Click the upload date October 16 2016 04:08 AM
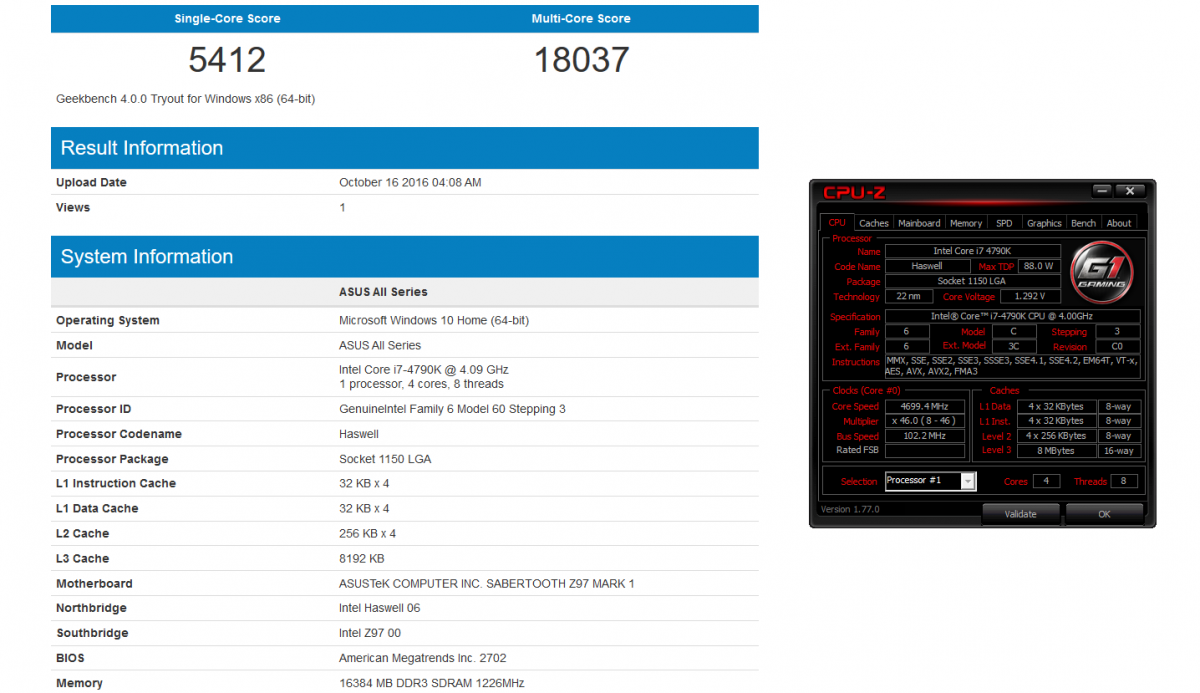 point(410,183)
